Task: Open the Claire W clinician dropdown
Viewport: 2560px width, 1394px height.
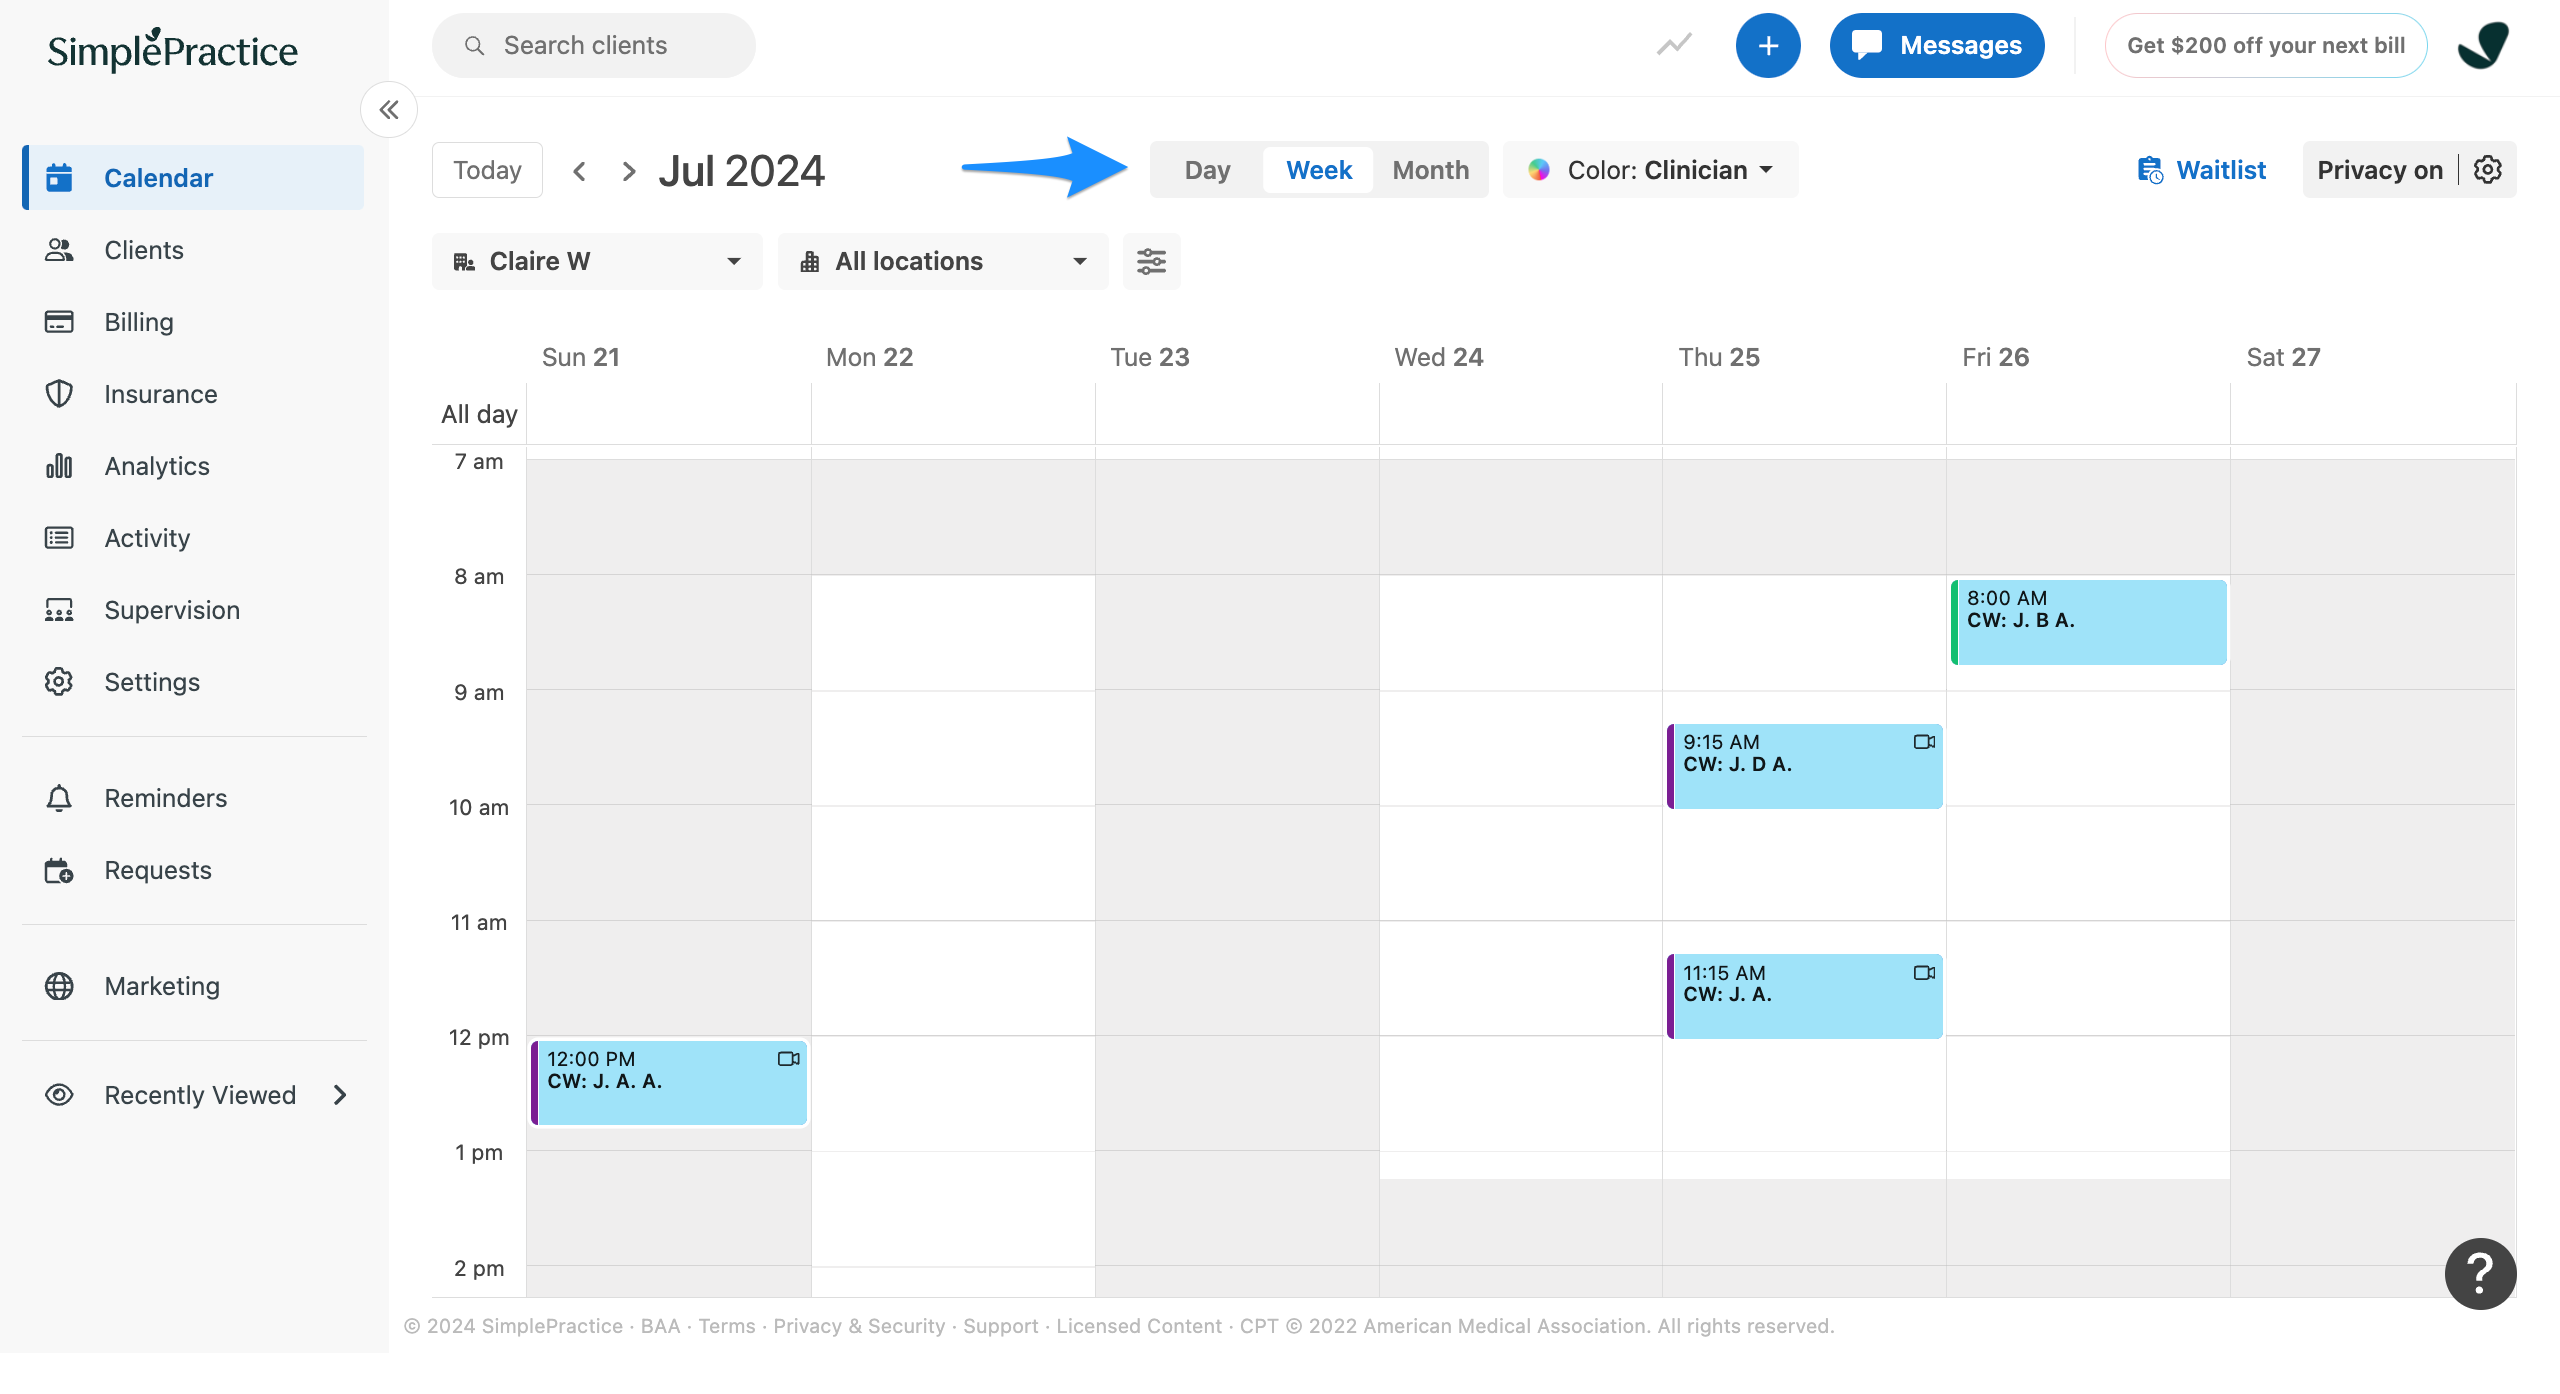Action: [597, 261]
